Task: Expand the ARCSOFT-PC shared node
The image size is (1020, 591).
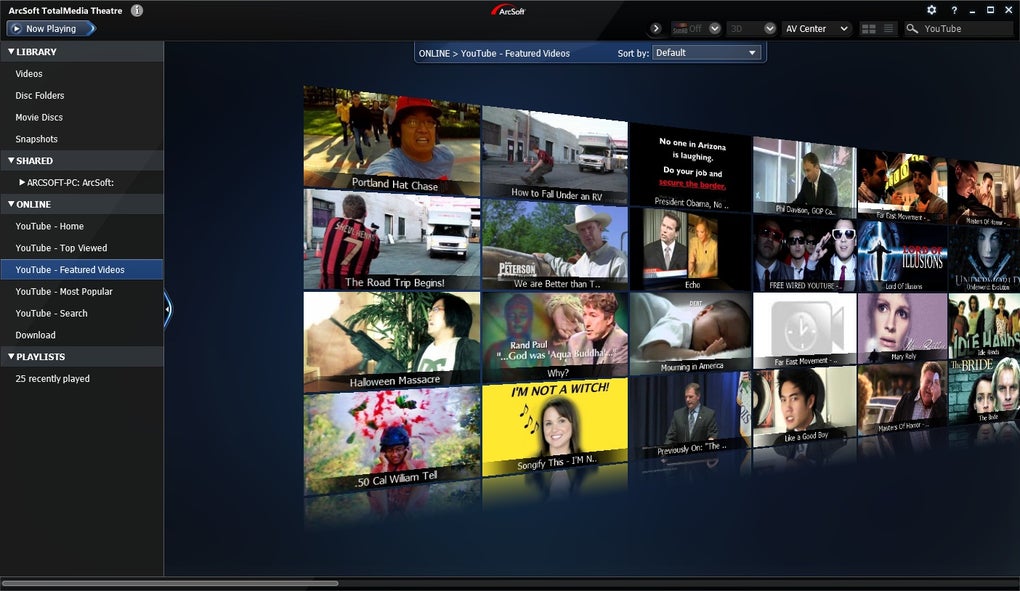Action: (x=22, y=182)
